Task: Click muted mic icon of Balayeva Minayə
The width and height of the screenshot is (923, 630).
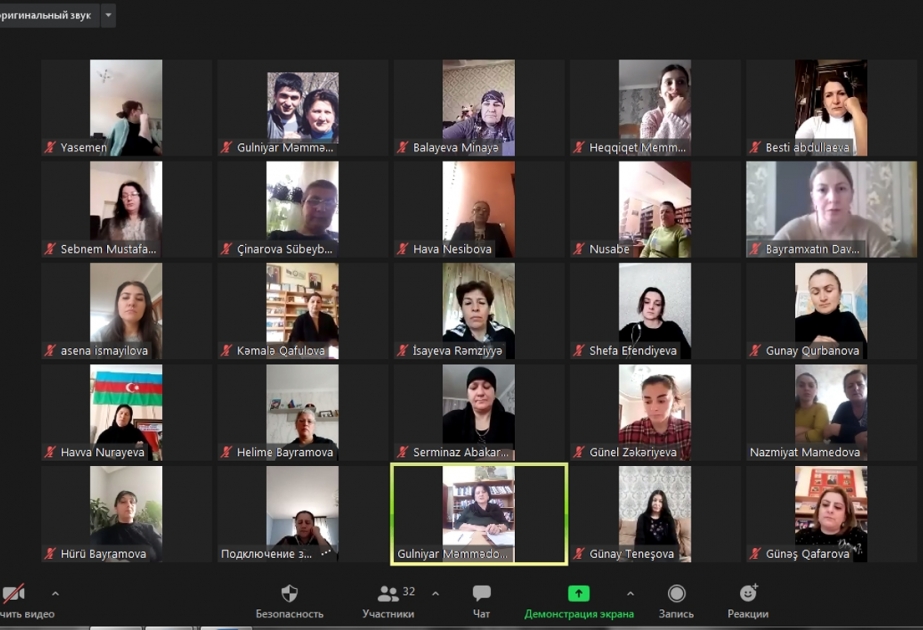Action: tap(403, 147)
